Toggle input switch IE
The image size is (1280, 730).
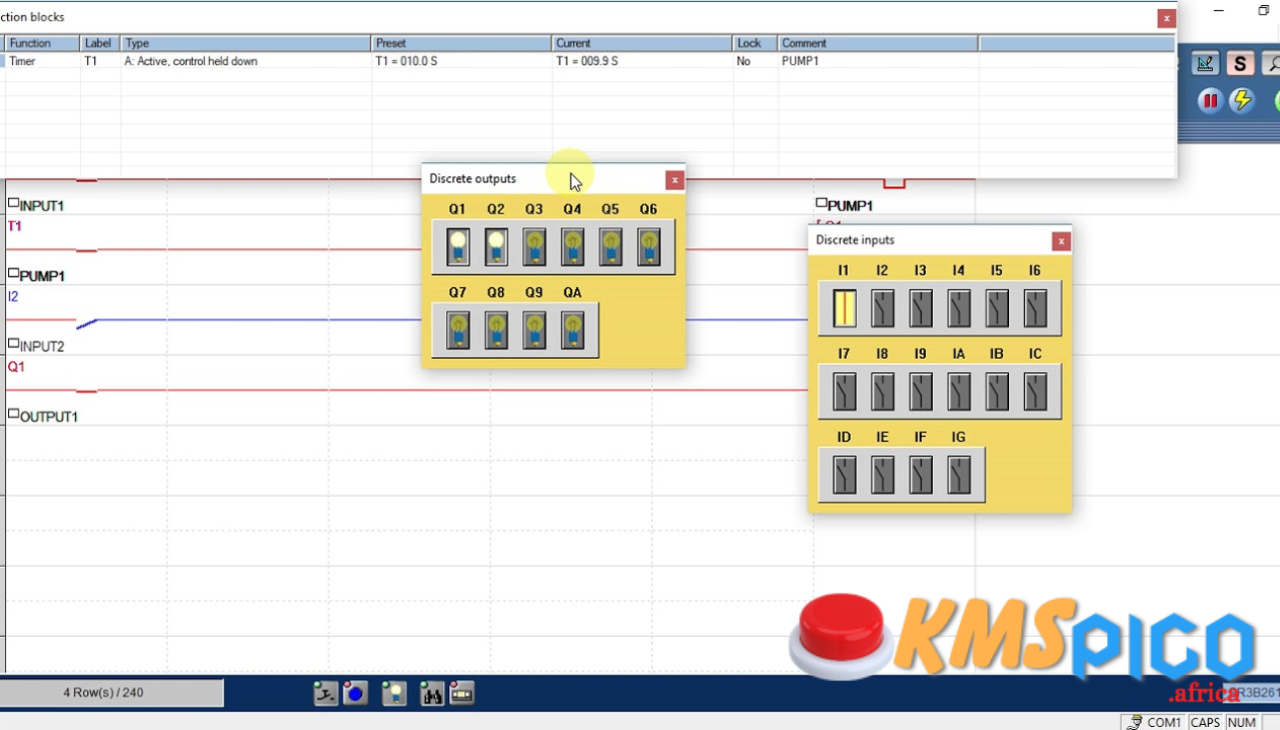tap(882, 475)
